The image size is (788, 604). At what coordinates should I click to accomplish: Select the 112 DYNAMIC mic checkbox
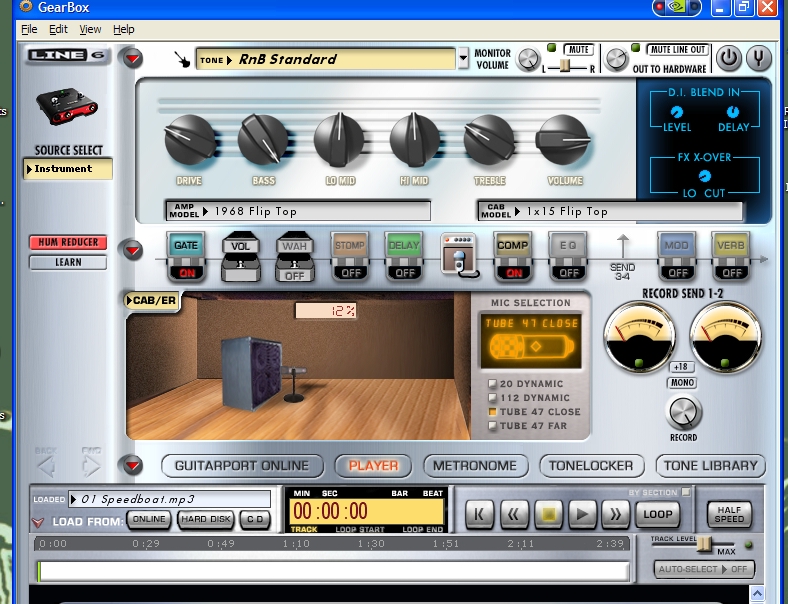[492, 398]
